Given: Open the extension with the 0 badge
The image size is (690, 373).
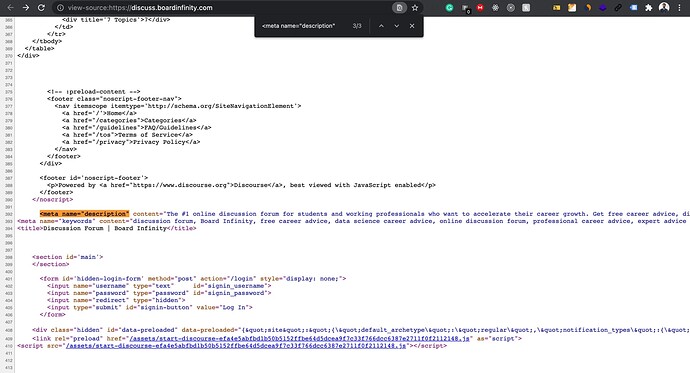Looking at the screenshot, I should point(466,8).
